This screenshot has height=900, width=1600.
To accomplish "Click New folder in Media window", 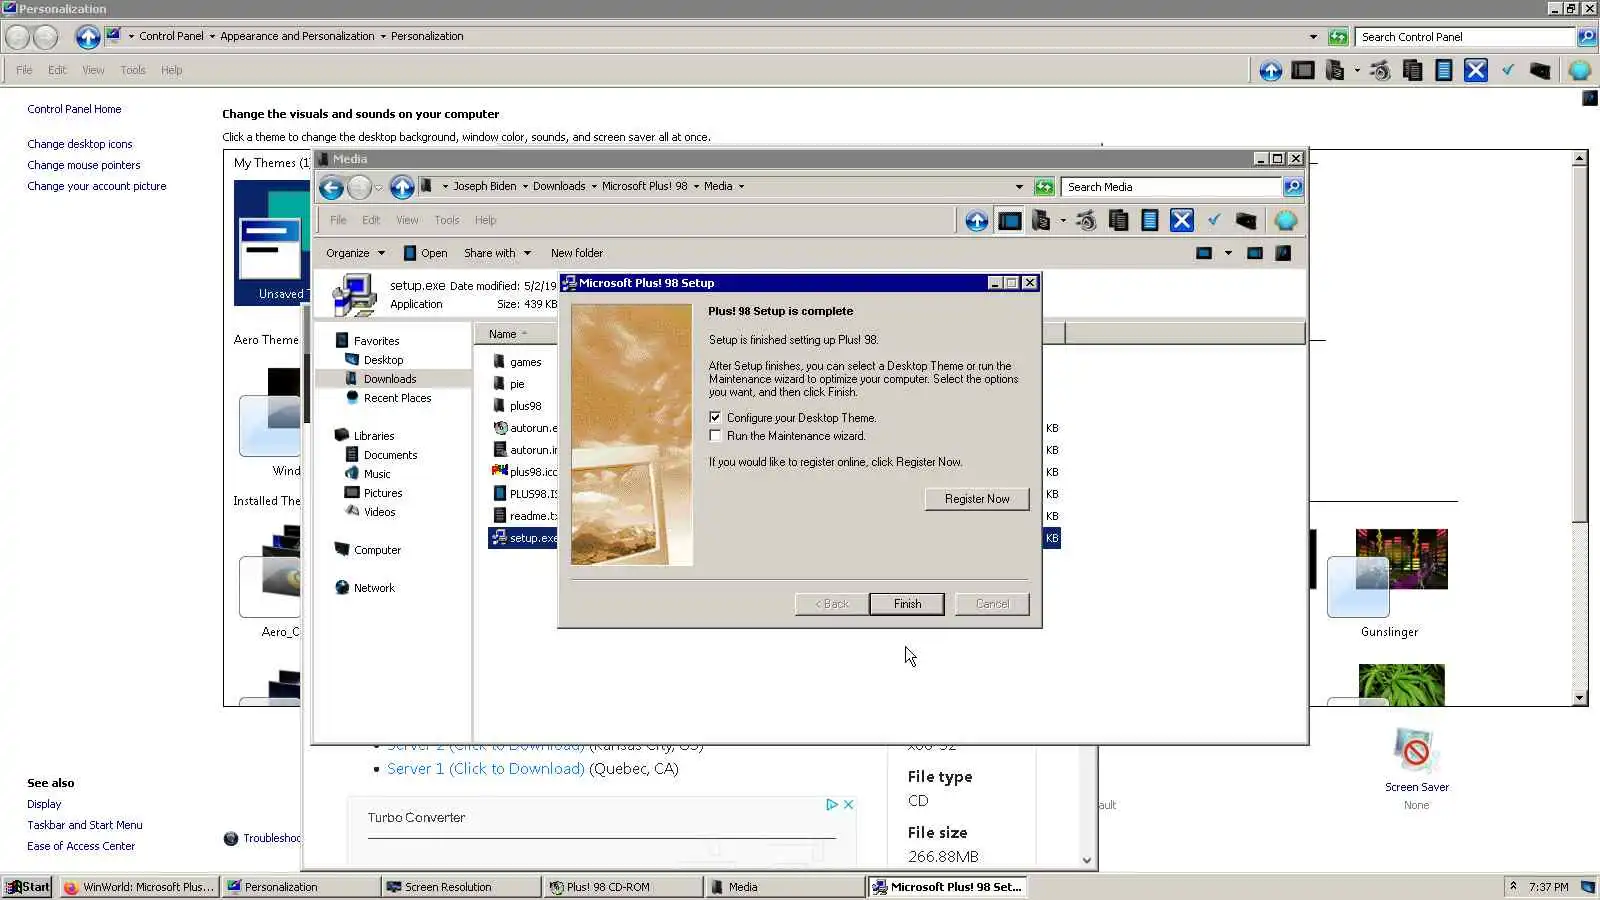I will (577, 253).
